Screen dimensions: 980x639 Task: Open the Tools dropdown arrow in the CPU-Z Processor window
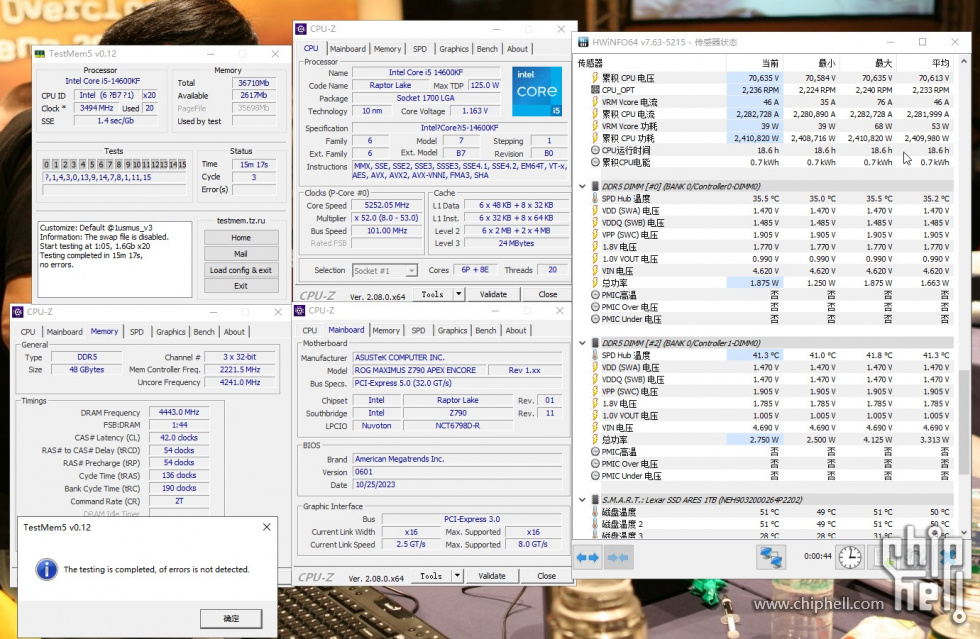pyautogui.click(x=458, y=294)
